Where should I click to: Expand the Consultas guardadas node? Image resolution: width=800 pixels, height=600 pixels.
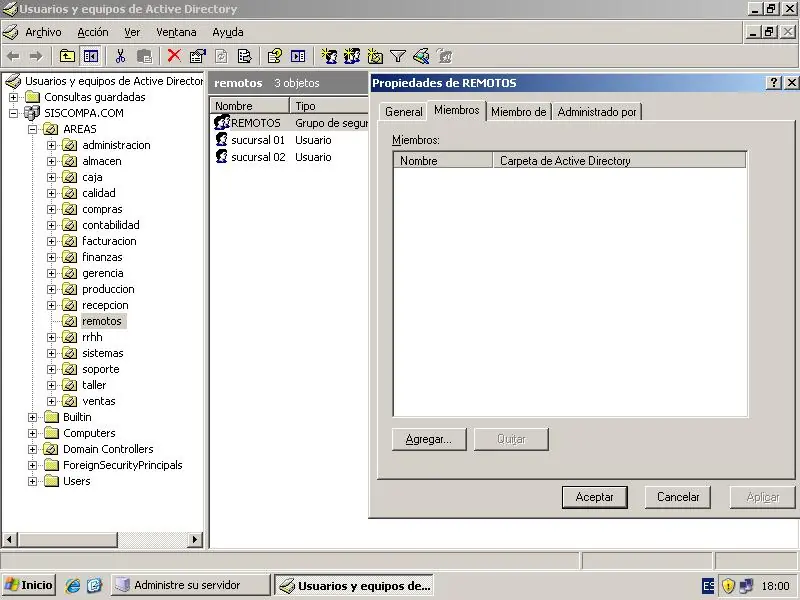coord(13,97)
